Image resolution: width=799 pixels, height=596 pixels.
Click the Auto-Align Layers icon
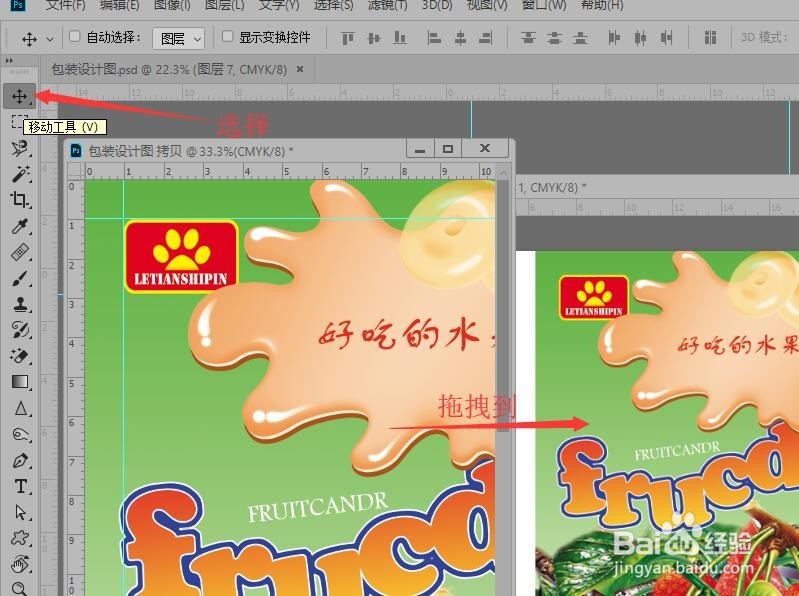(x=710, y=38)
